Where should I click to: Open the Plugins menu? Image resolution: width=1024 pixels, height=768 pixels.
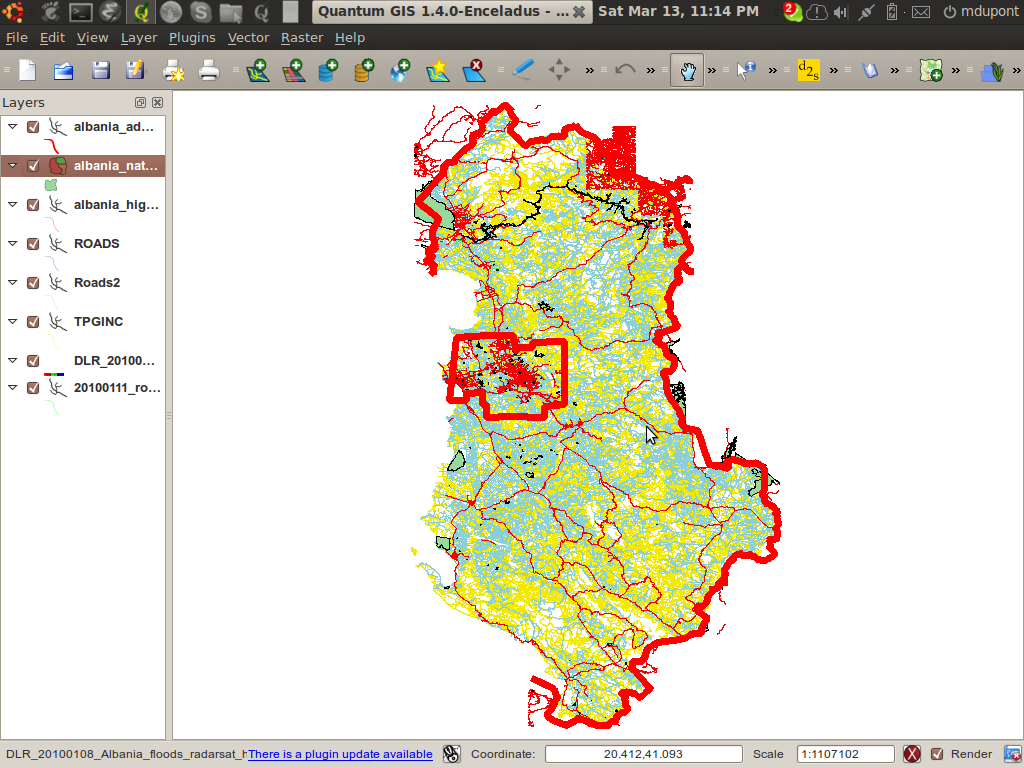pos(192,38)
